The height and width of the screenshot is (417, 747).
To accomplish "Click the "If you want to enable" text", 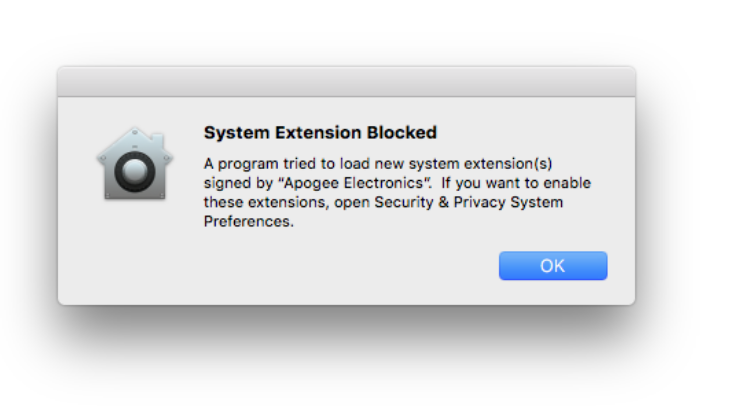I will click(x=516, y=183).
